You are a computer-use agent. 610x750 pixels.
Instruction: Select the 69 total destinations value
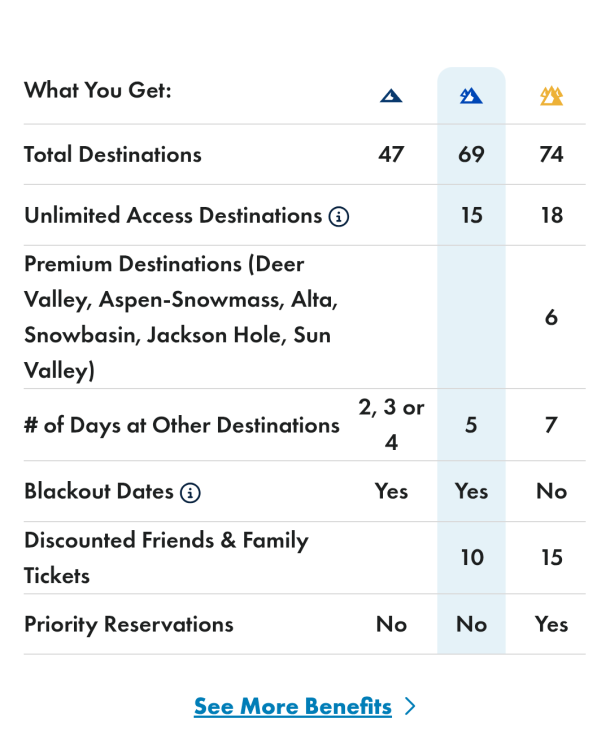471,154
